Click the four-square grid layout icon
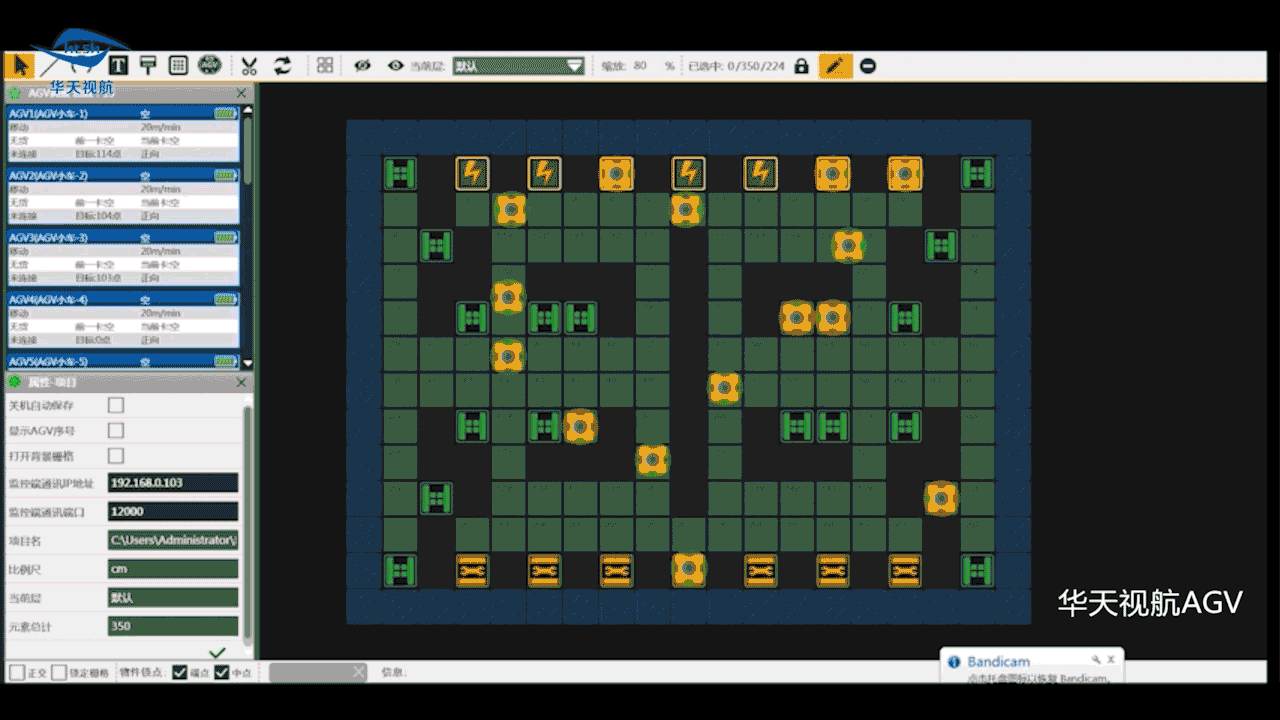Image resolution: width=1280 pixels, height=720 pixels. pyautogui.click(x=325, y=66)
